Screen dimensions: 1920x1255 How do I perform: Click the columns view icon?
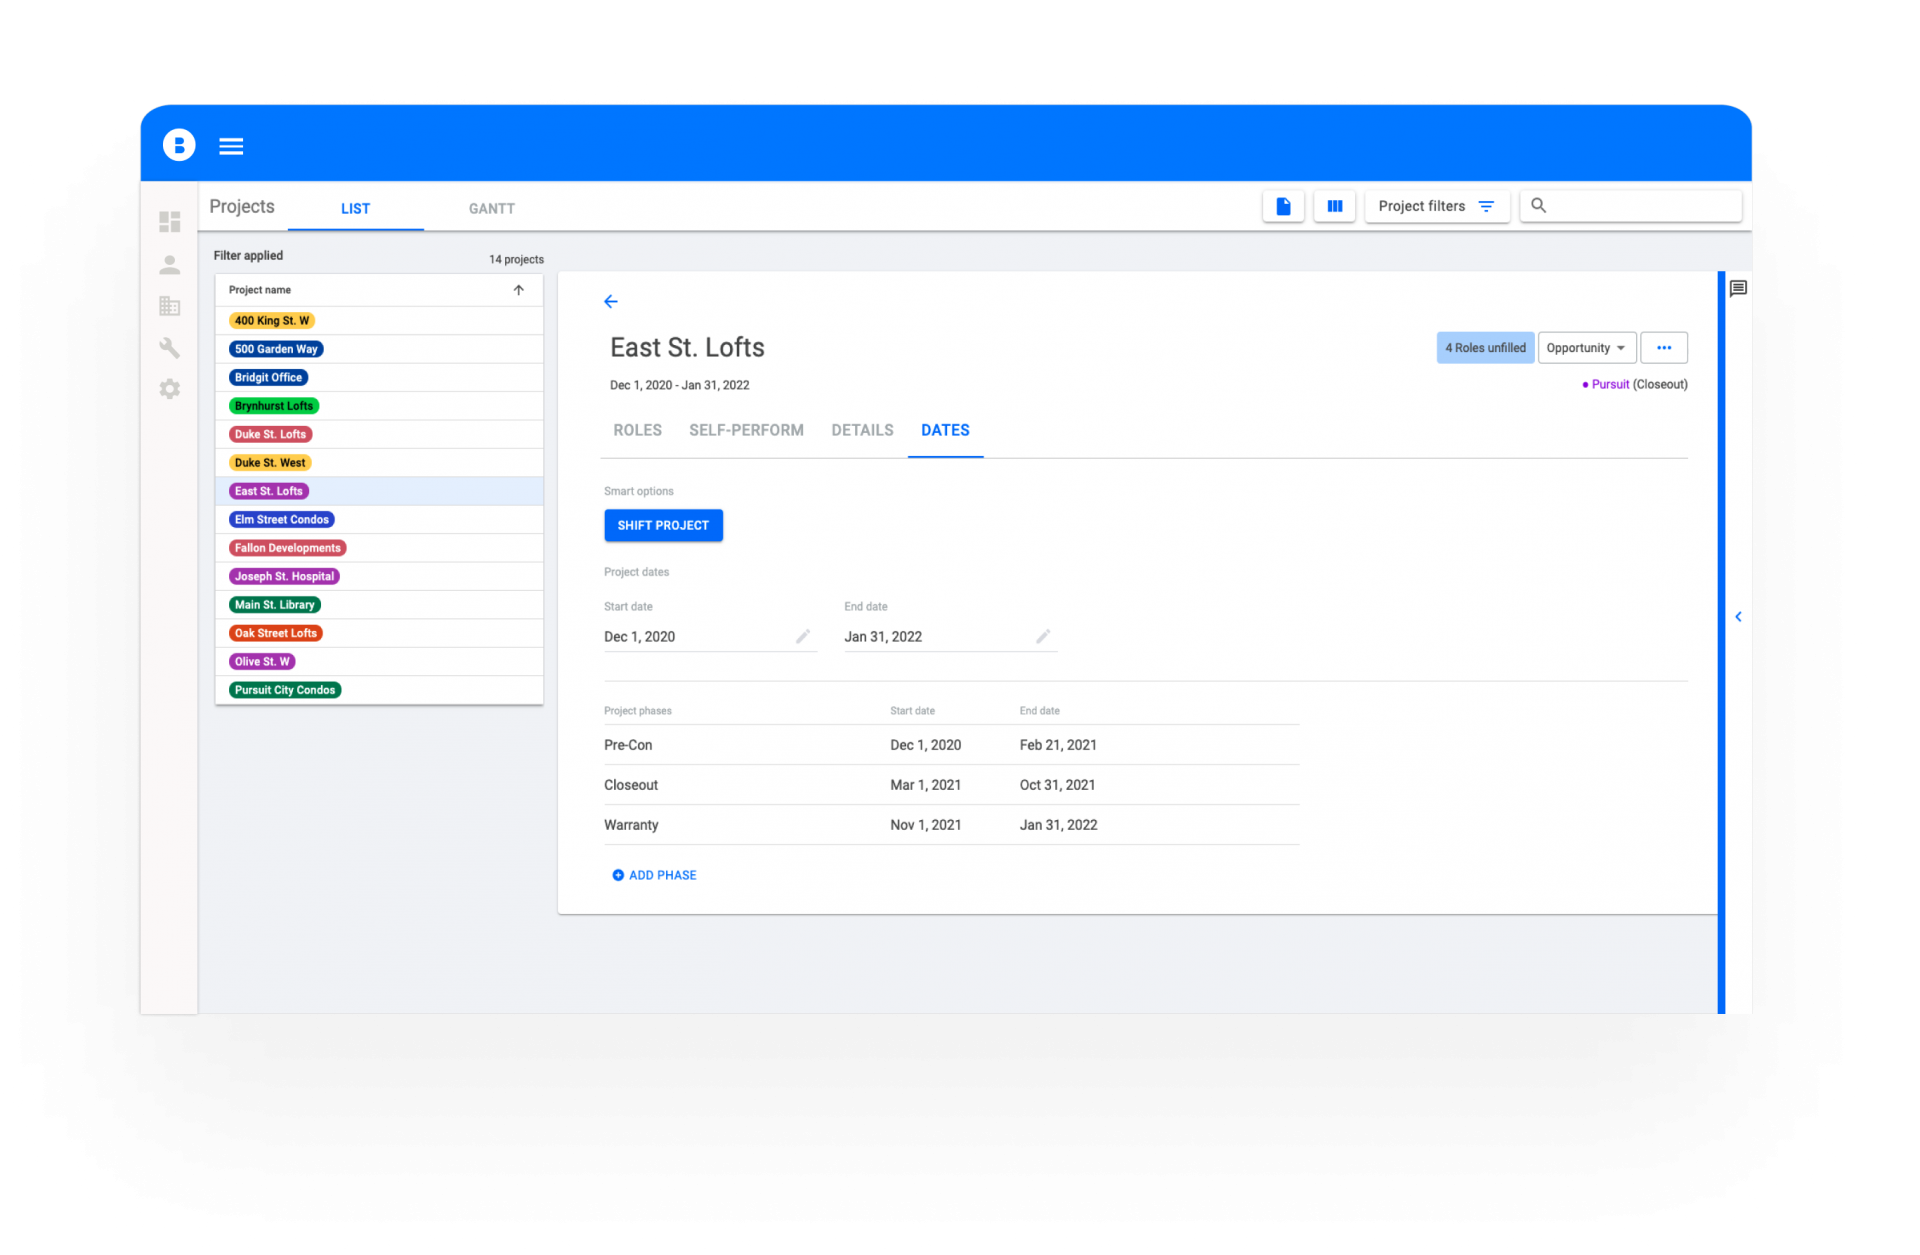pyautogui.click(x=1334, y=206)
